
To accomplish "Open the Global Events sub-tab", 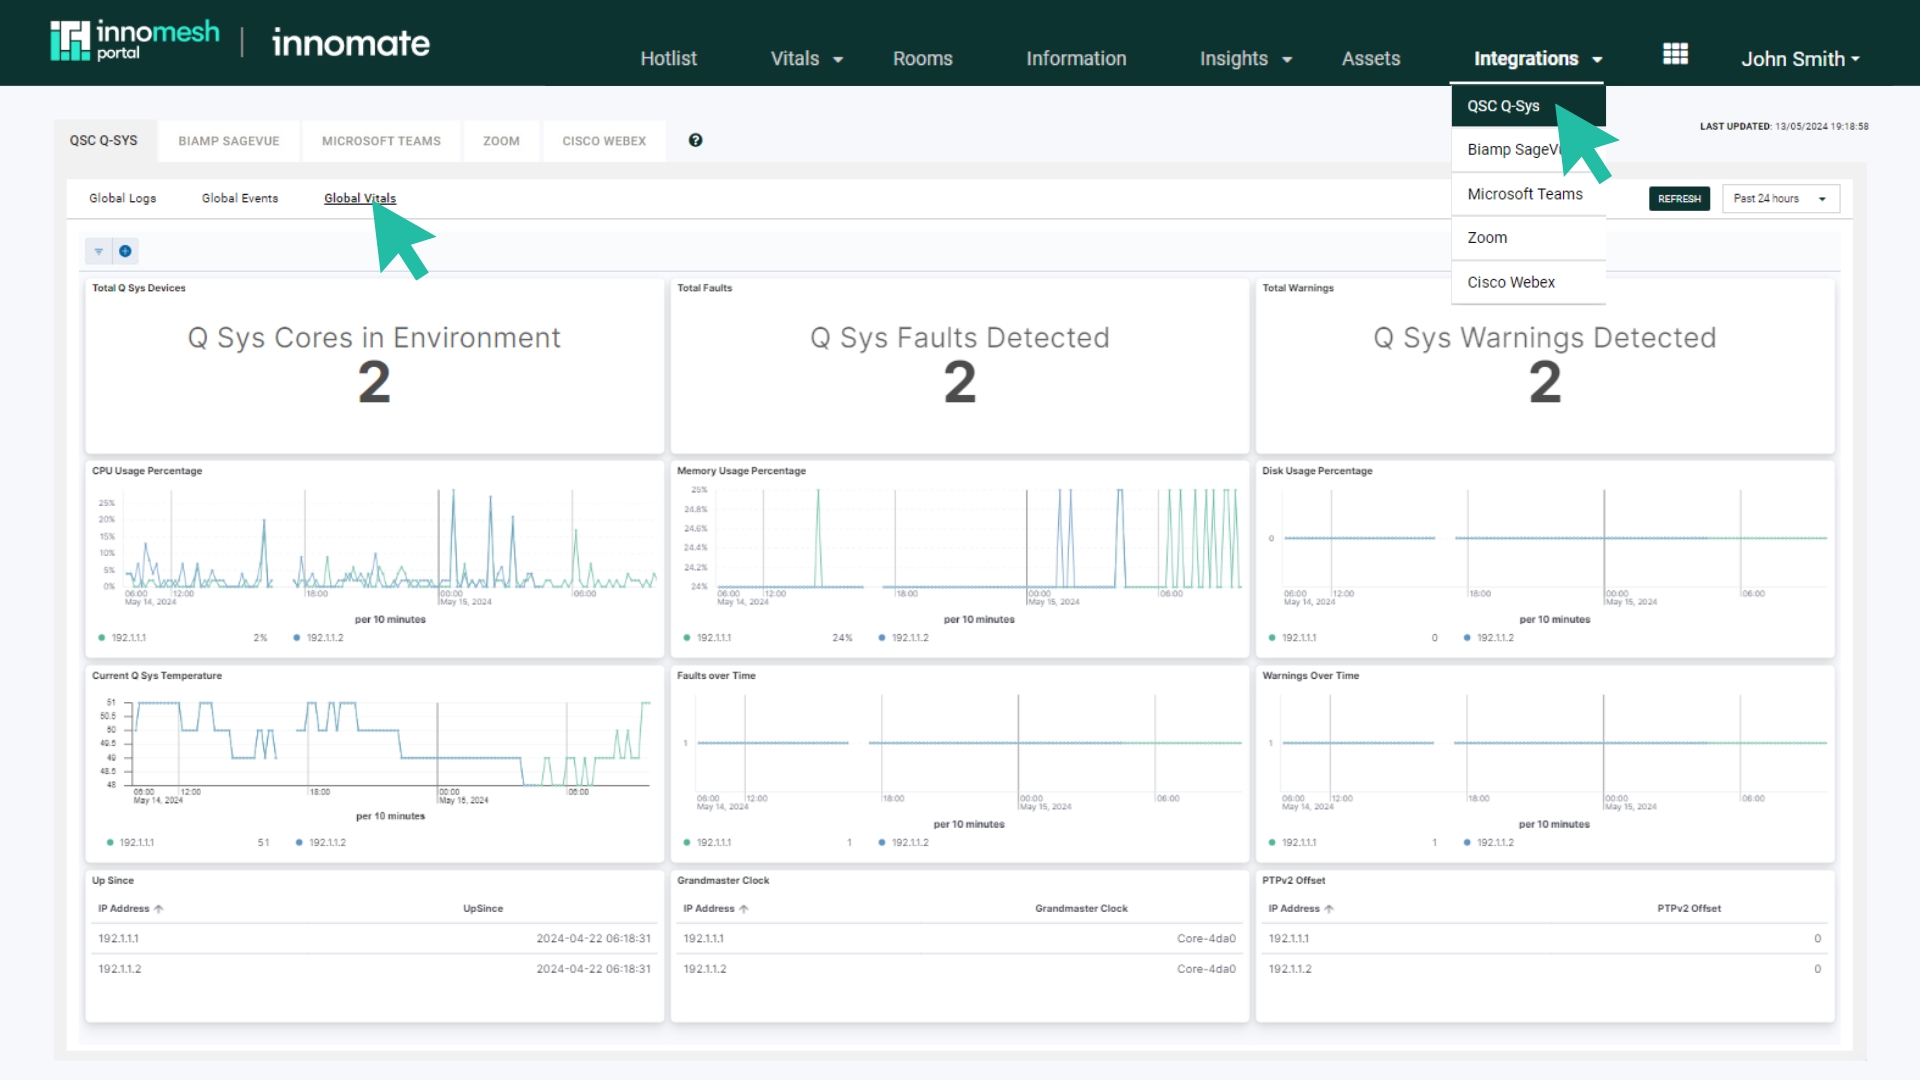I will (x=240, y=198).
